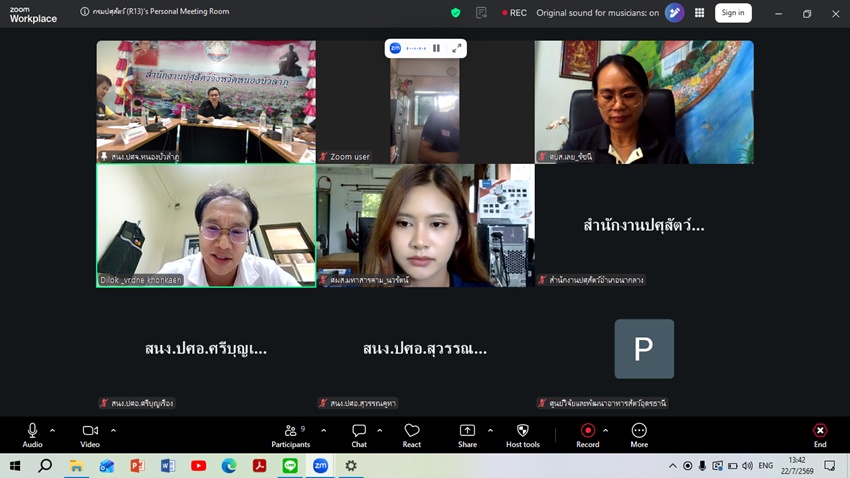Expand the video options arrow

coord(113,431)
